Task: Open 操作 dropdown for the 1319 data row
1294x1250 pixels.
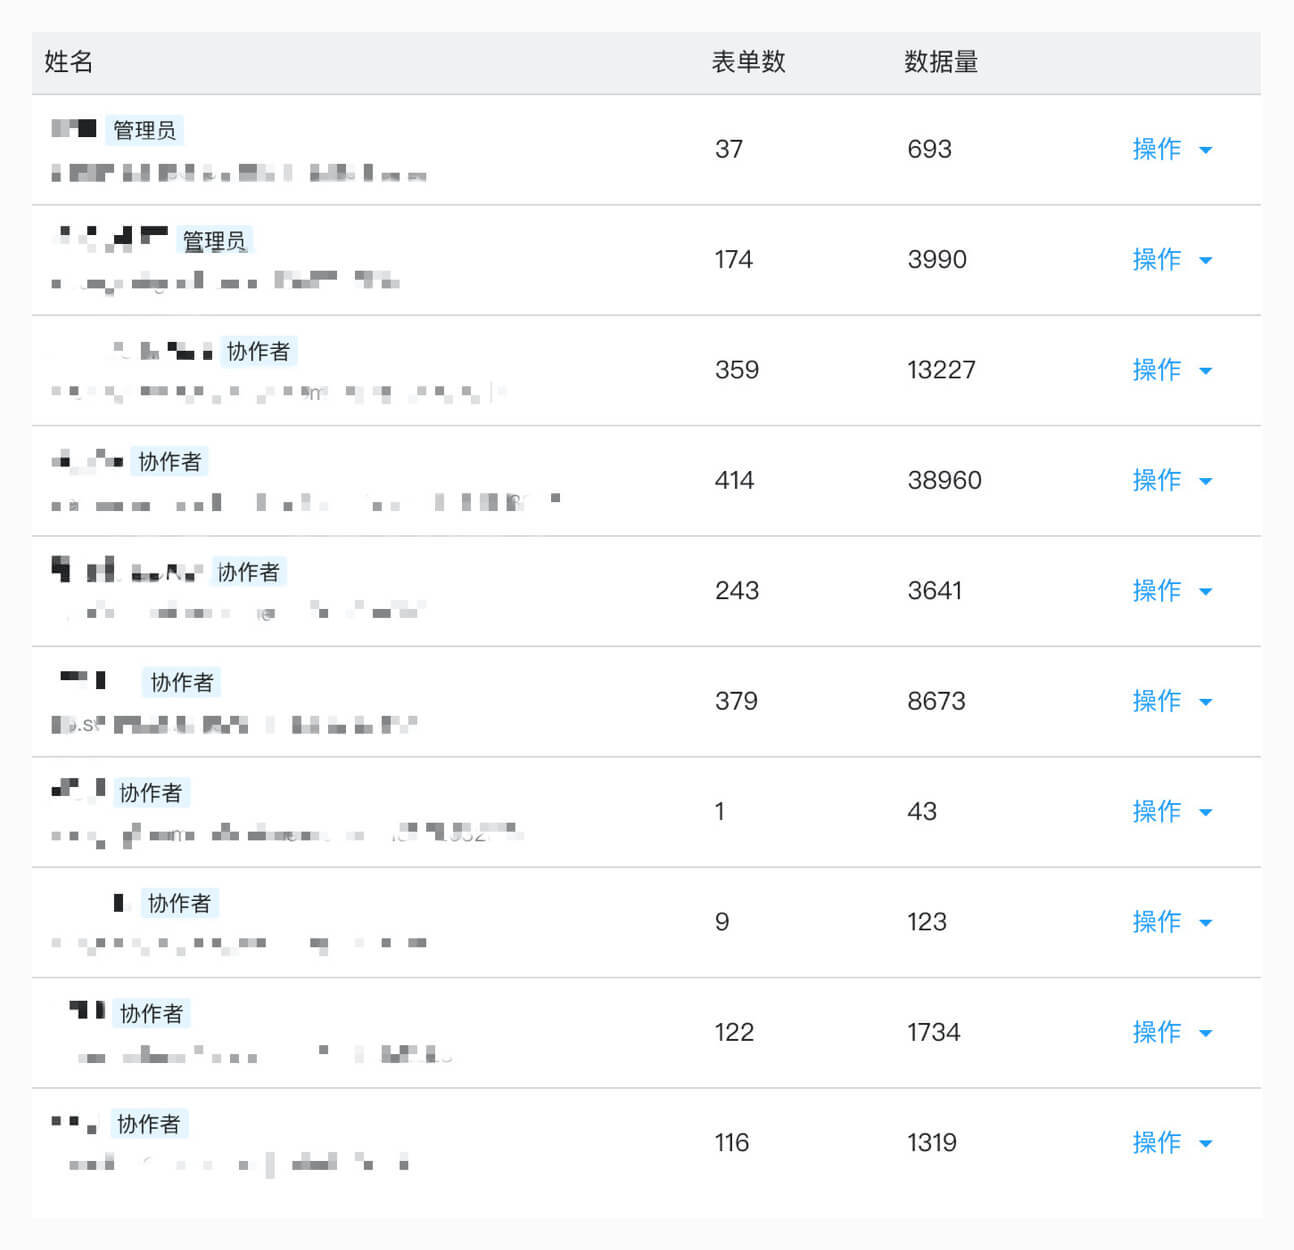Action: pos(1171,1143)
